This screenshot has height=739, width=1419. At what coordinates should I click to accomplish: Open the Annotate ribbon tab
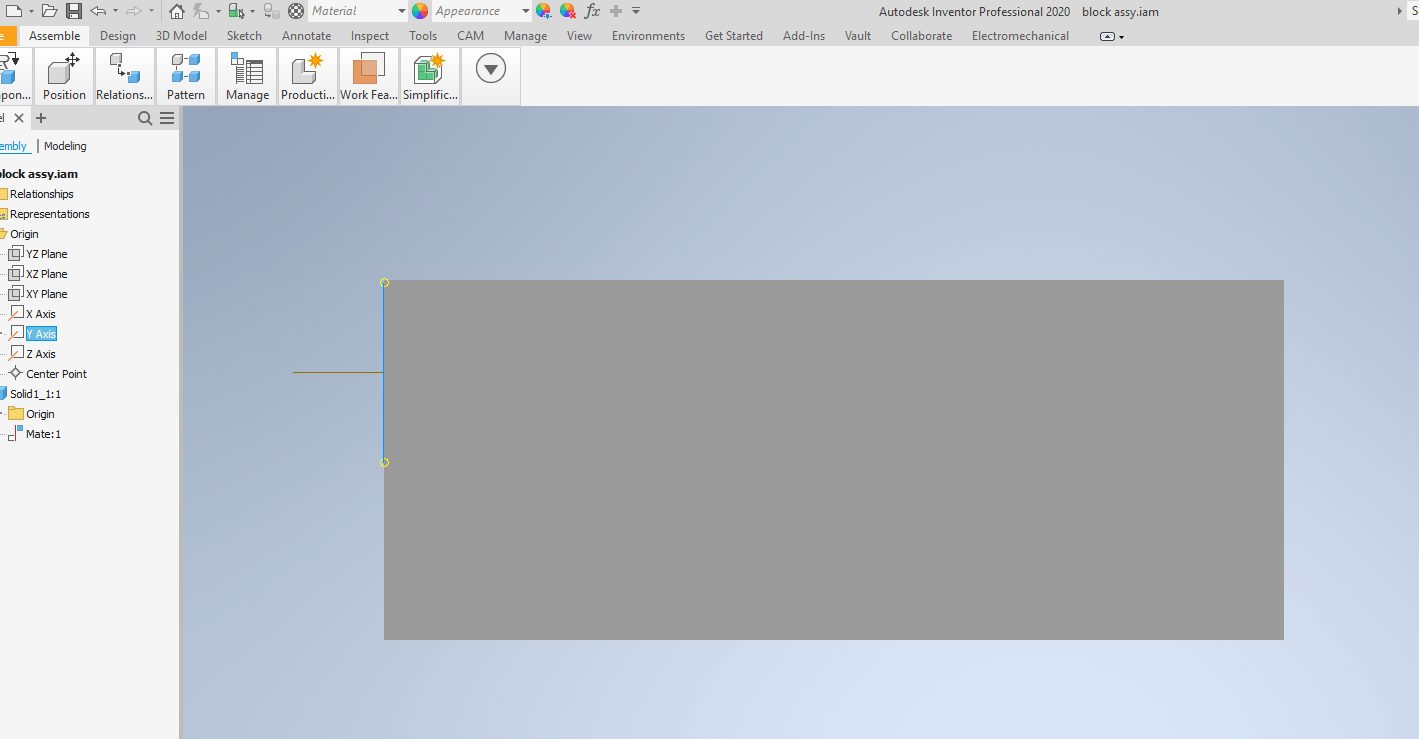(x=306, y=35)
